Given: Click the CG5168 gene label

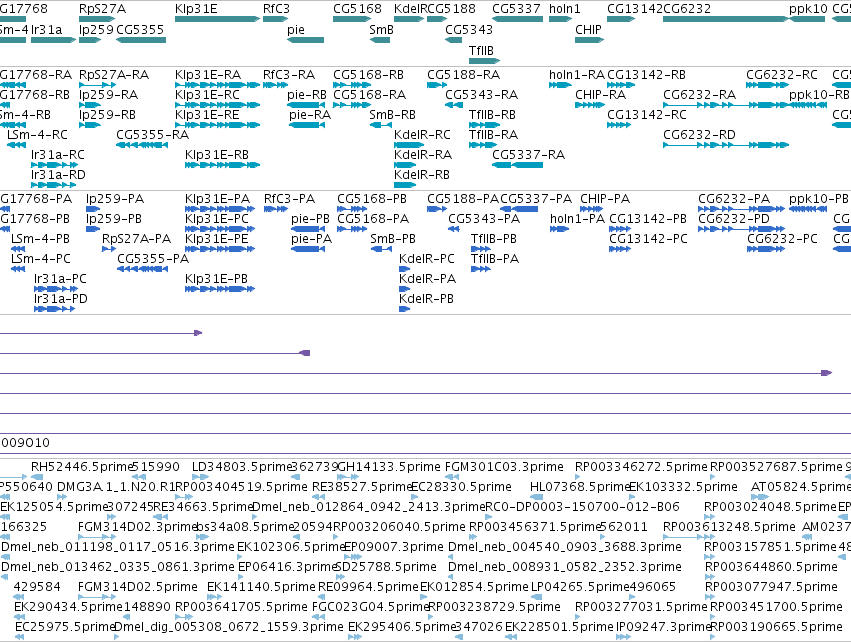Looking at the screenshot, I should [x=357, y=9].
